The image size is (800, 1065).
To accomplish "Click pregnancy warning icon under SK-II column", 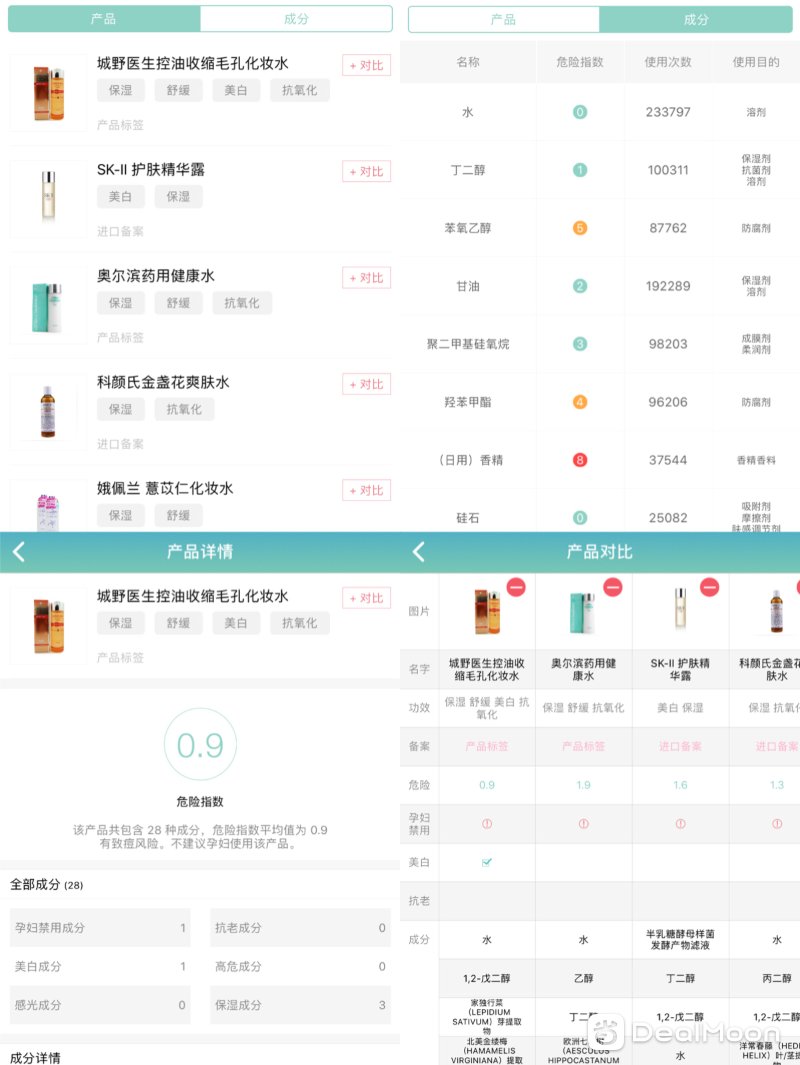I will pyautogui.click(x=680, y=824).
